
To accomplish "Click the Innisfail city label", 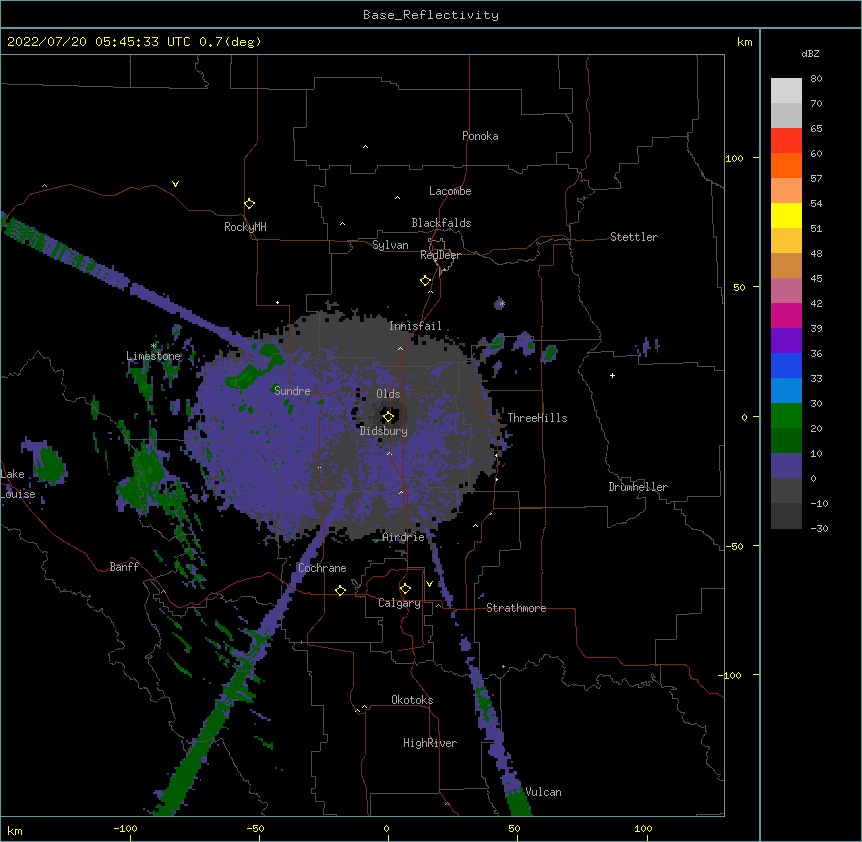I will [415, 326].
